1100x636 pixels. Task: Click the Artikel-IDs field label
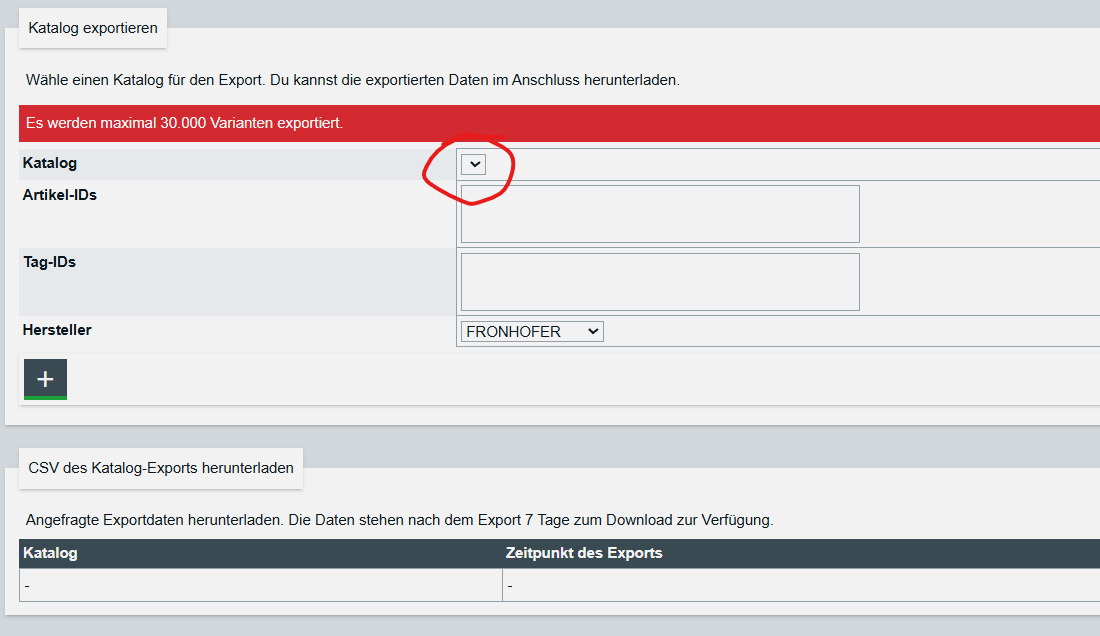[60, 195]
